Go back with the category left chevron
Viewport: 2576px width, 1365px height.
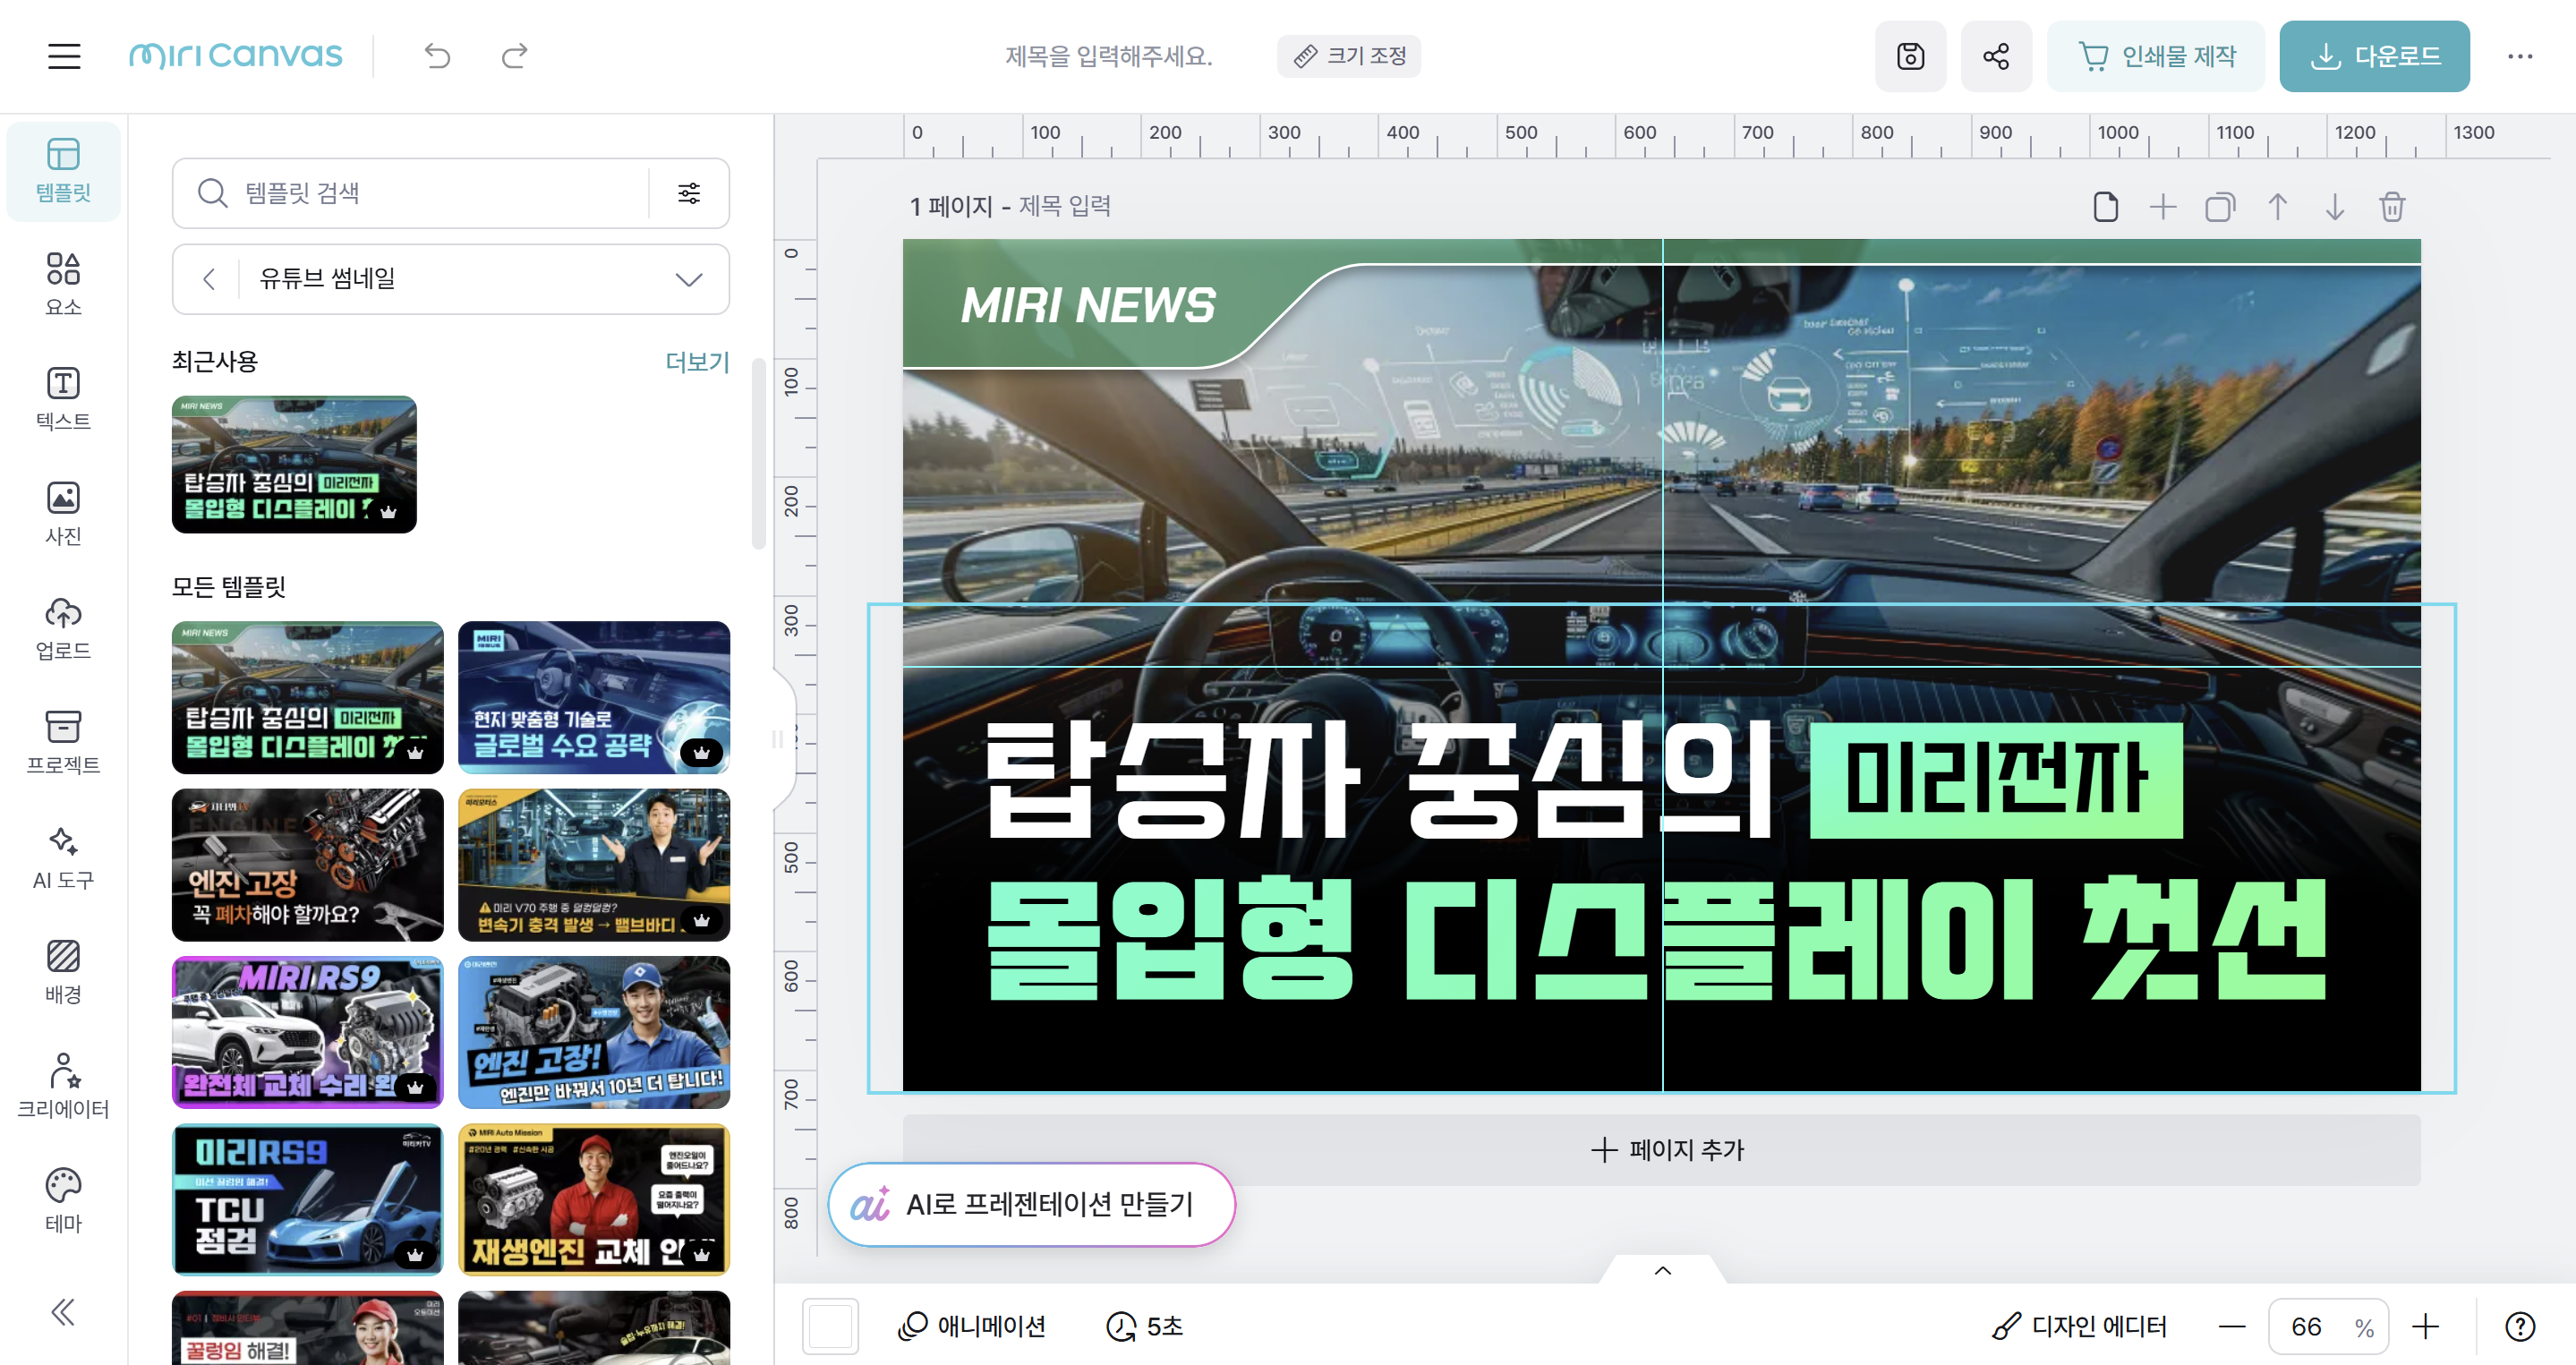click(x=209, y=279)
